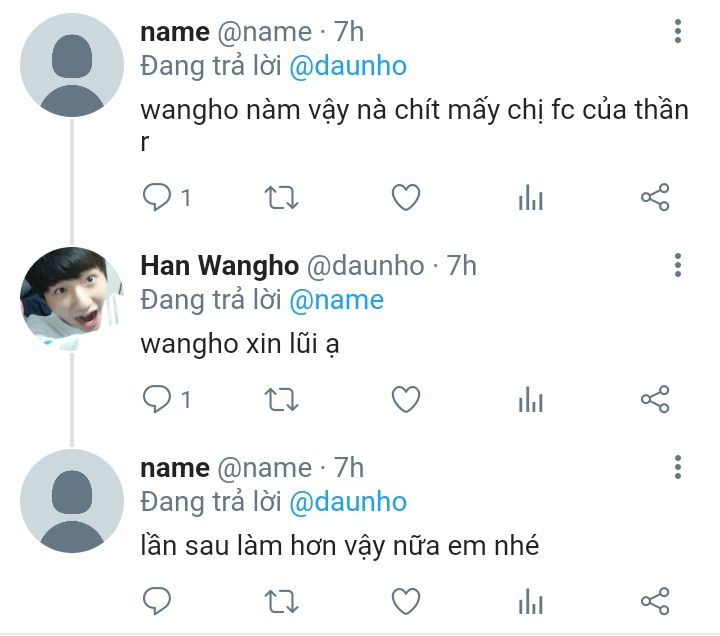The image size is (720, 636).
Task: Reply to the last tweet 'lần sau làm hơn'
Action: point(157,601)
